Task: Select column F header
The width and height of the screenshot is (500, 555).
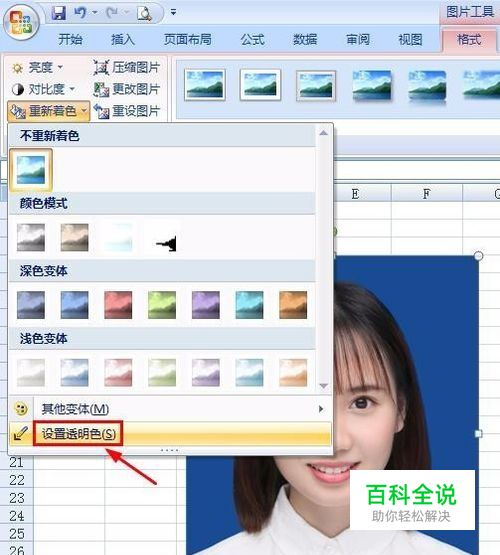Action: [427, 194]
